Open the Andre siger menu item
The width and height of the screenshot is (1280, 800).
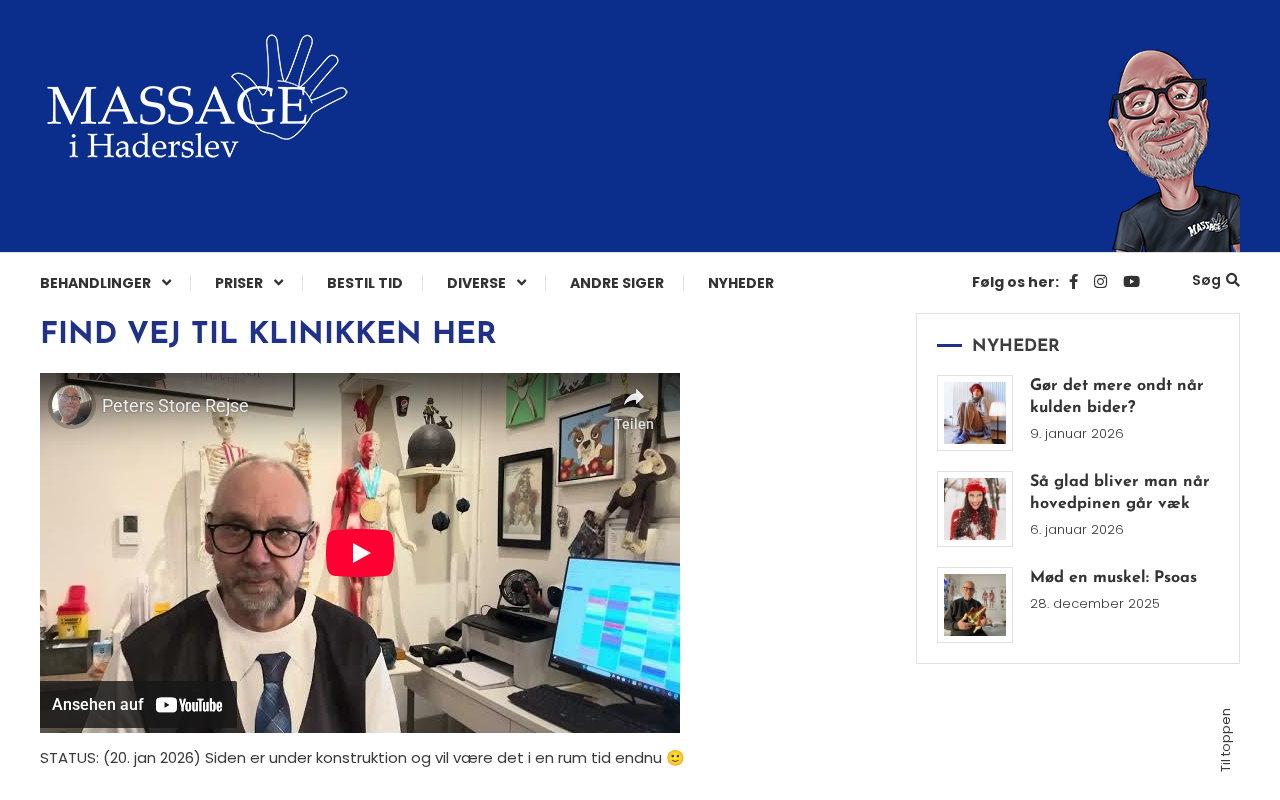pos(617,283)
